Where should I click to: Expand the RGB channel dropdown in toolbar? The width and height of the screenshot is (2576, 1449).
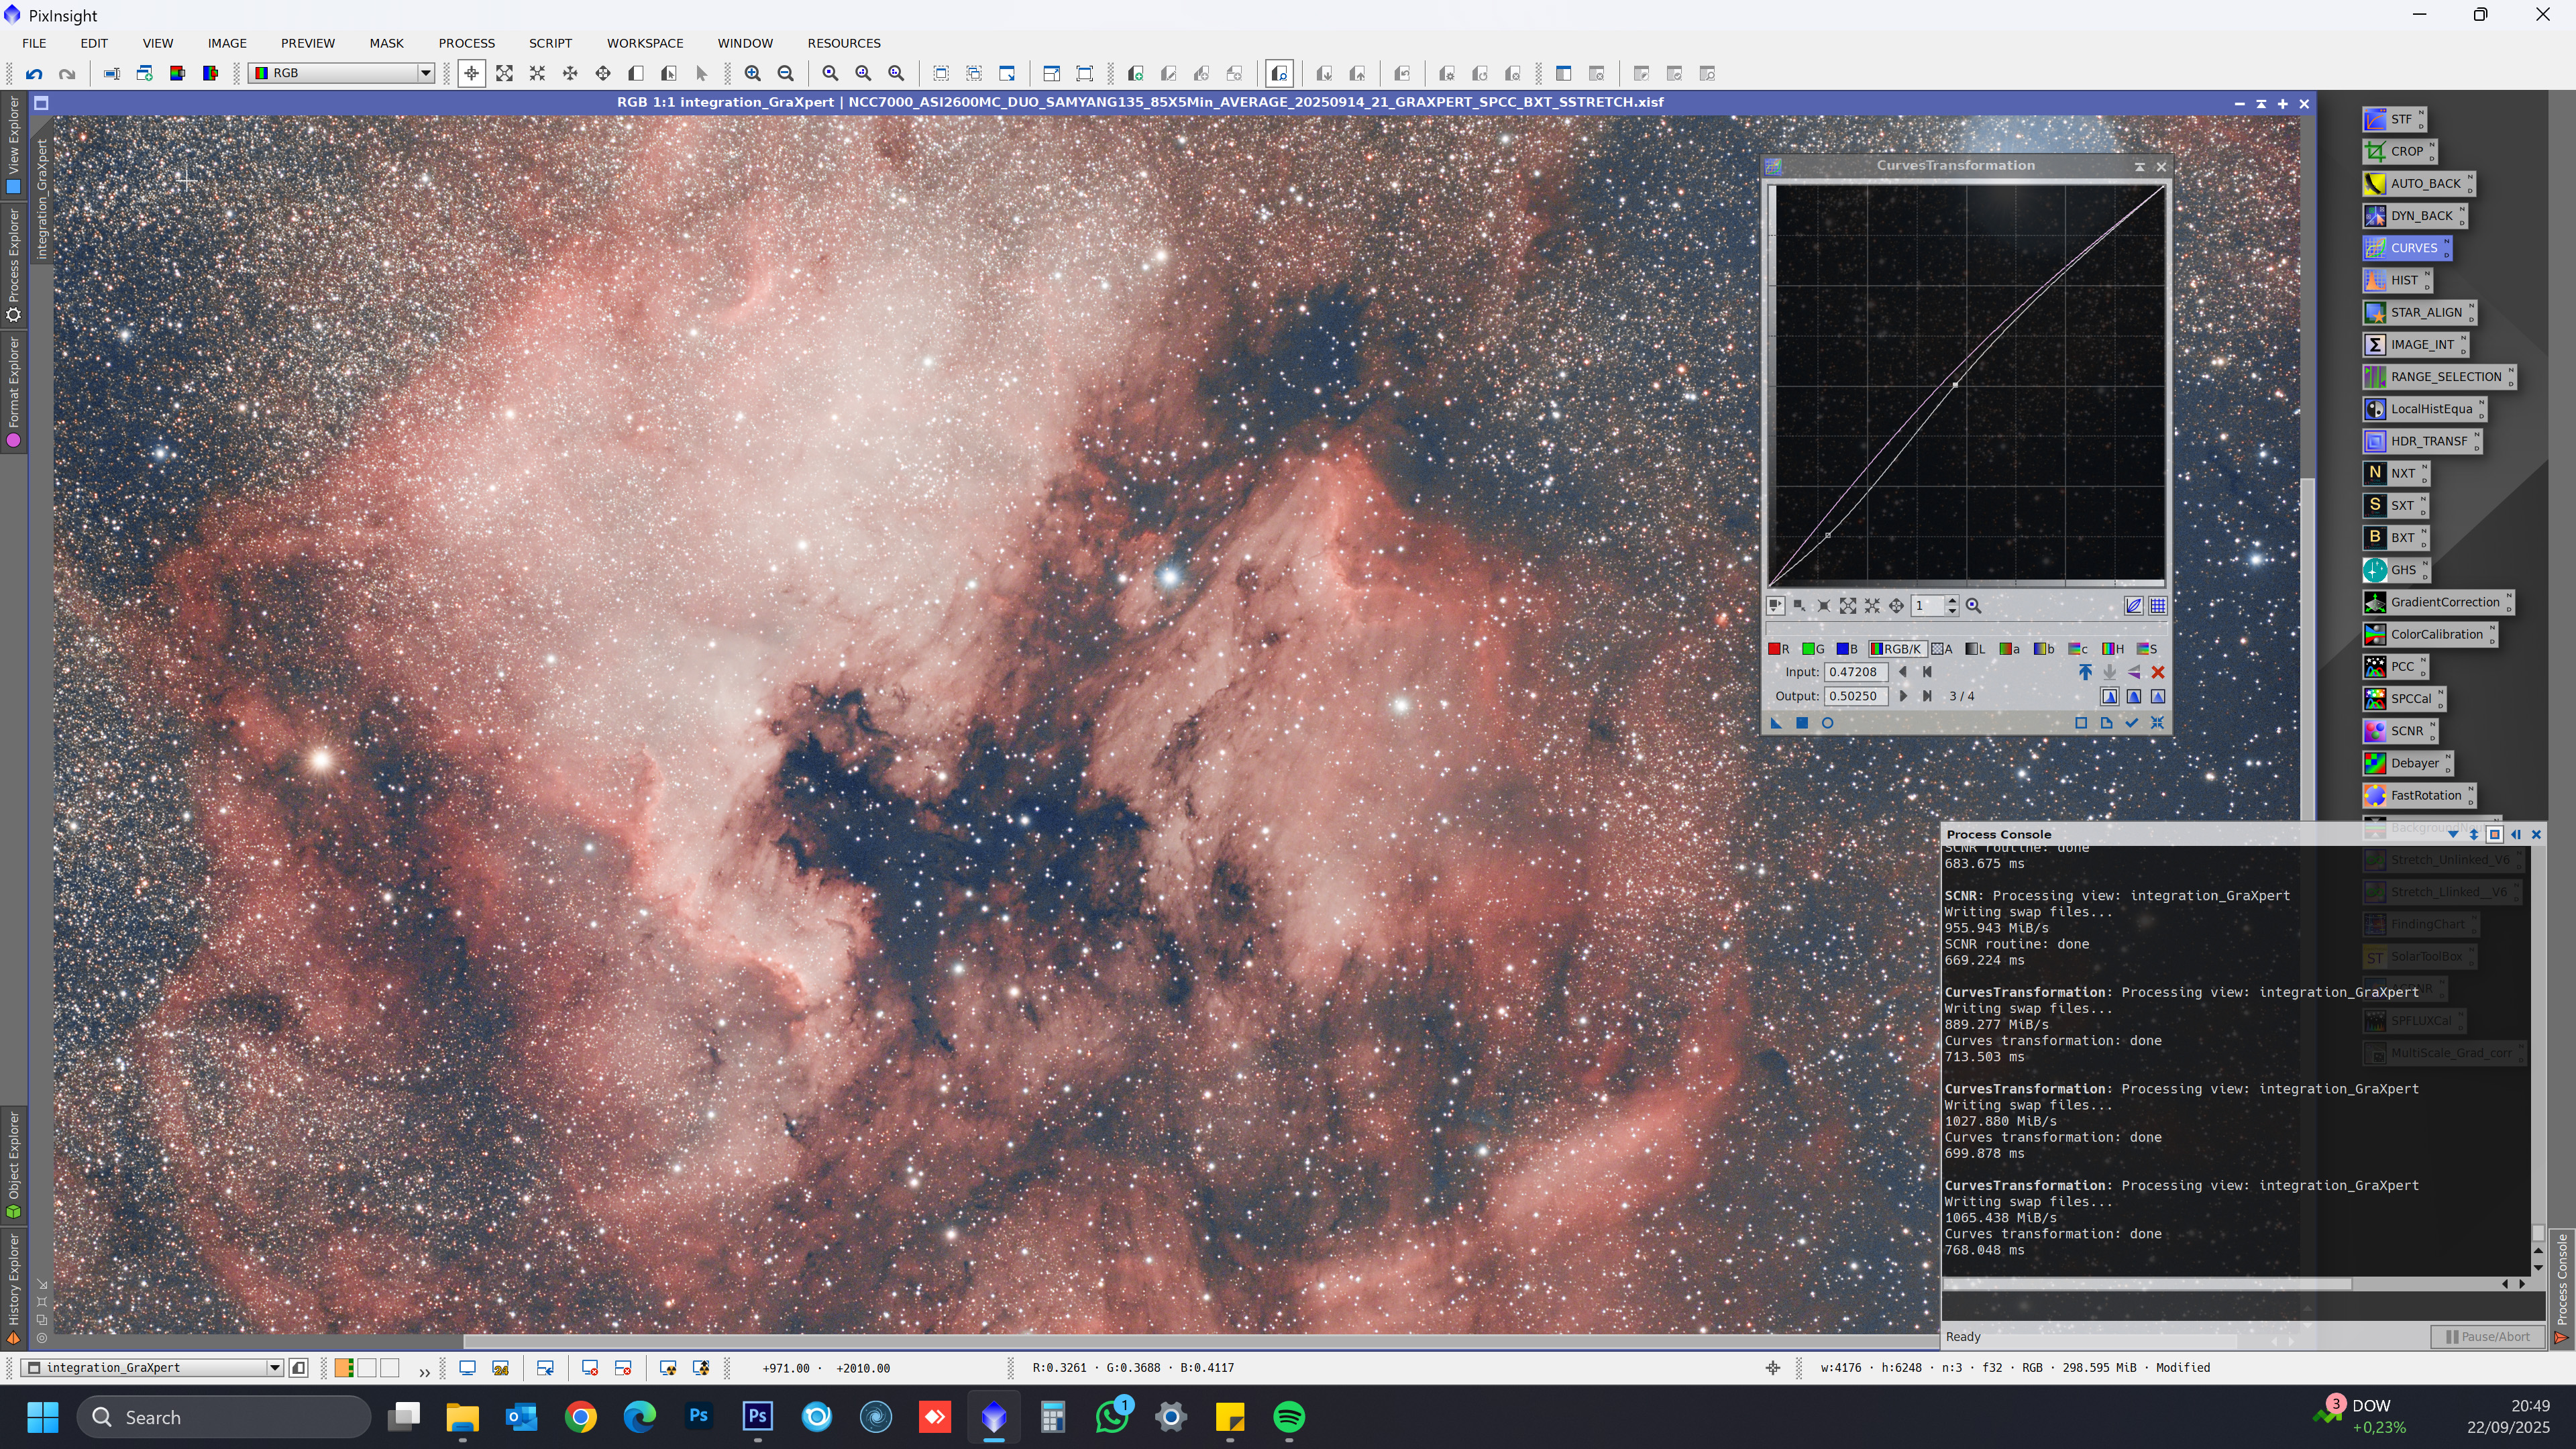tap(425, 73)
